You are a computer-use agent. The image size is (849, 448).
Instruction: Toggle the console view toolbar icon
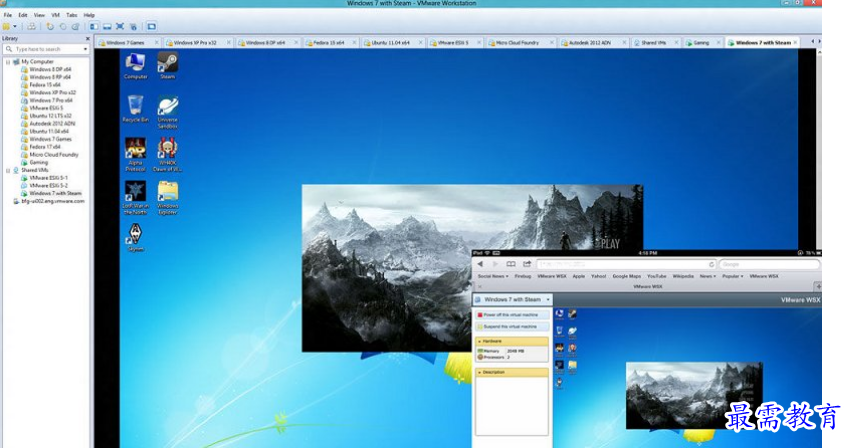coord(152,26)
